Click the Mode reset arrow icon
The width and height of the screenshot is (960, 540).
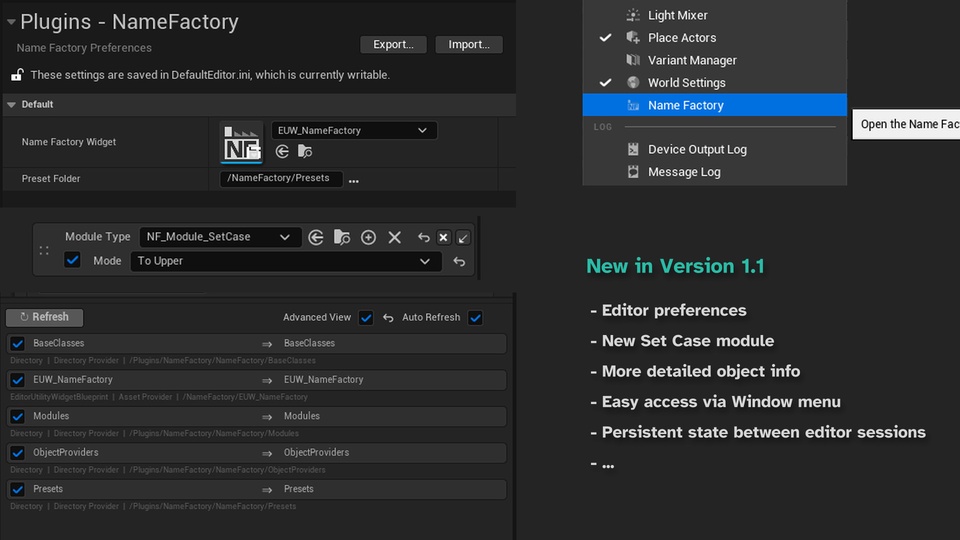(x=459, y=262)
